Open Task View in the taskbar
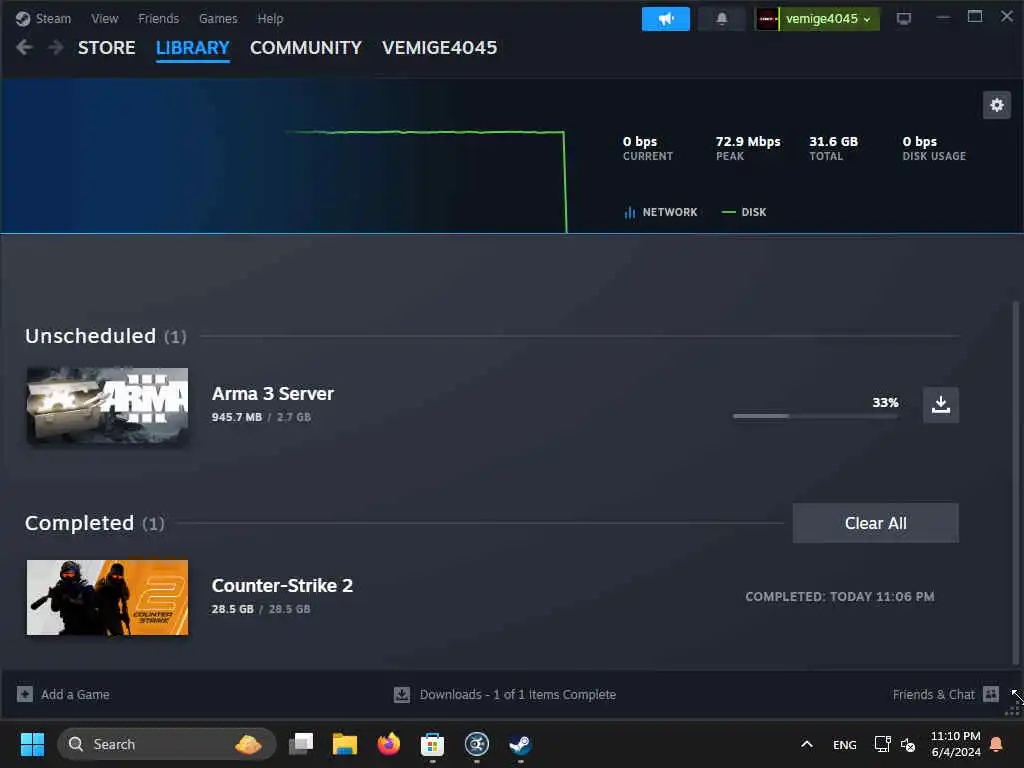 [x=301, y=744]
